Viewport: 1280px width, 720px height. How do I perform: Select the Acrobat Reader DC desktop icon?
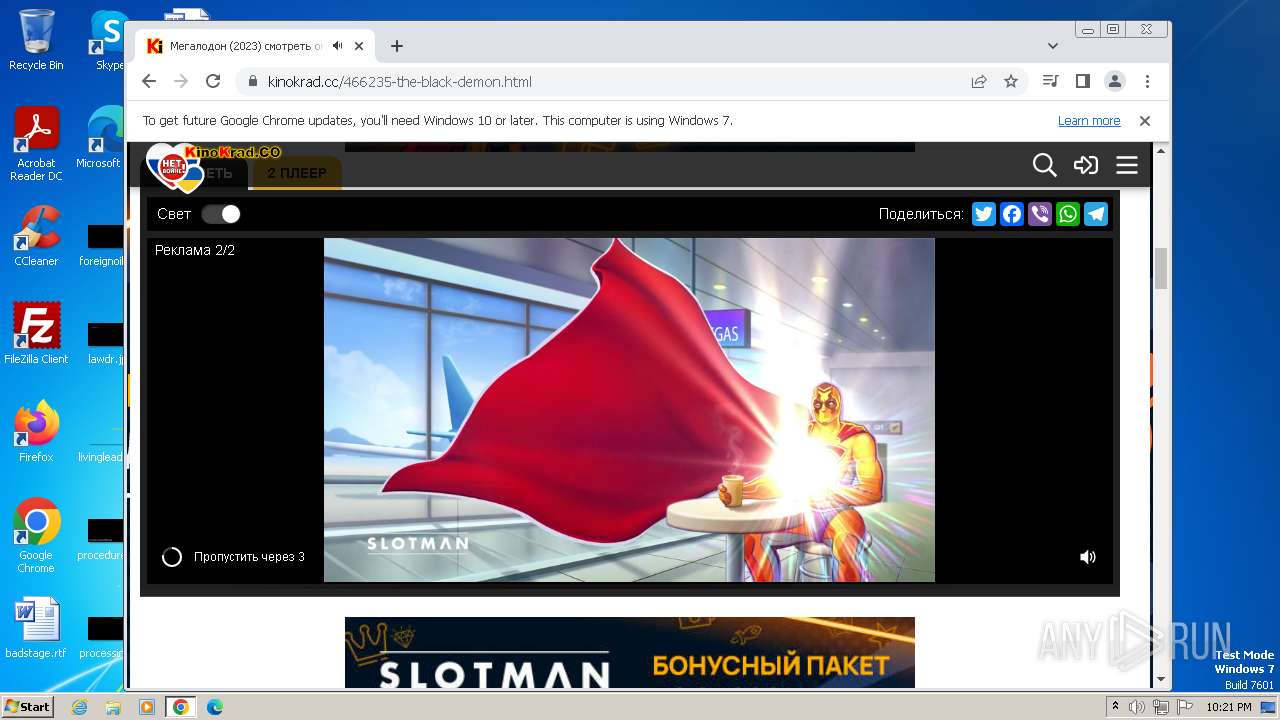pyautogui.click(x=36, y=145)
